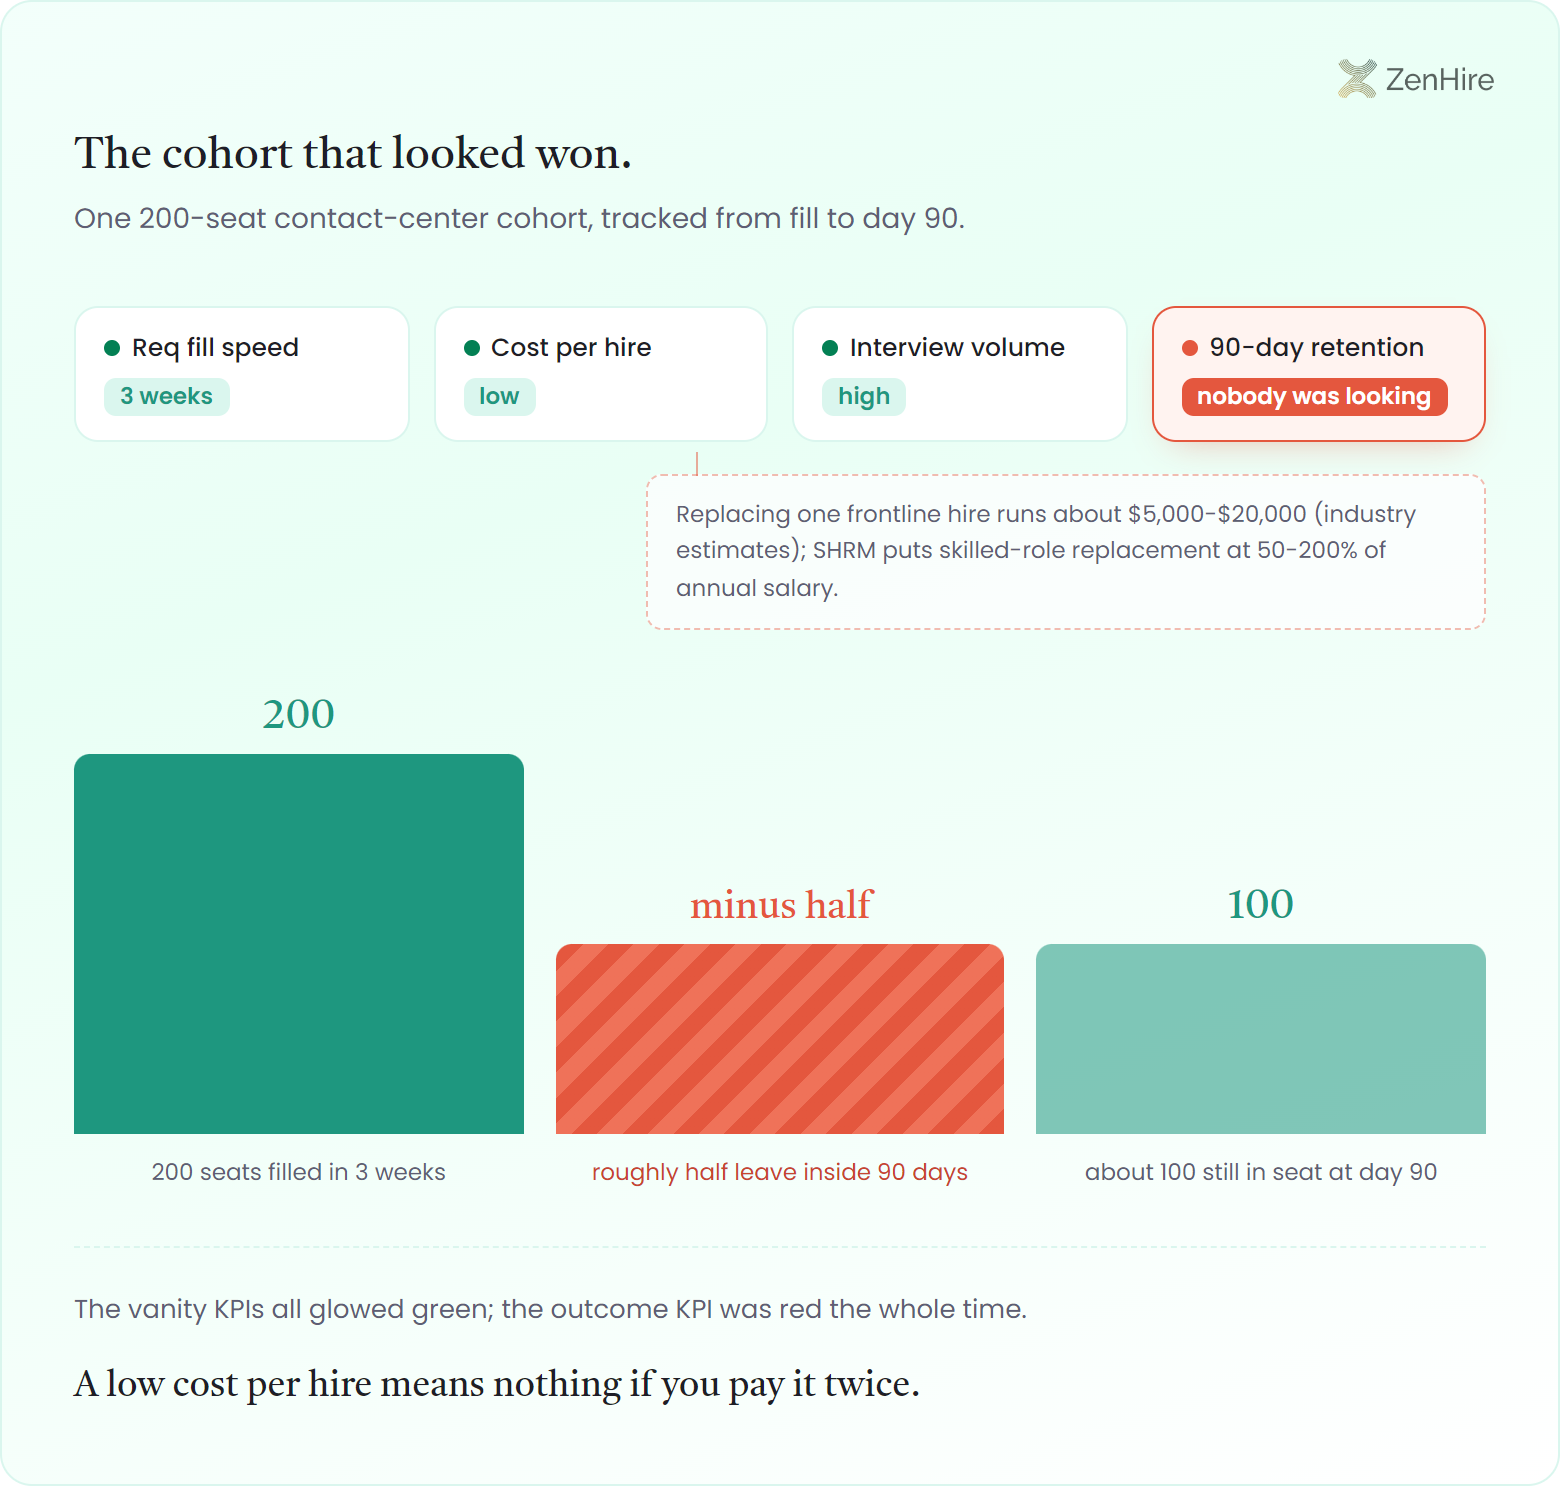Select the '3 weeks' badge
The width and height of the screenshot is (1560, 1486).
click(167, 396)
